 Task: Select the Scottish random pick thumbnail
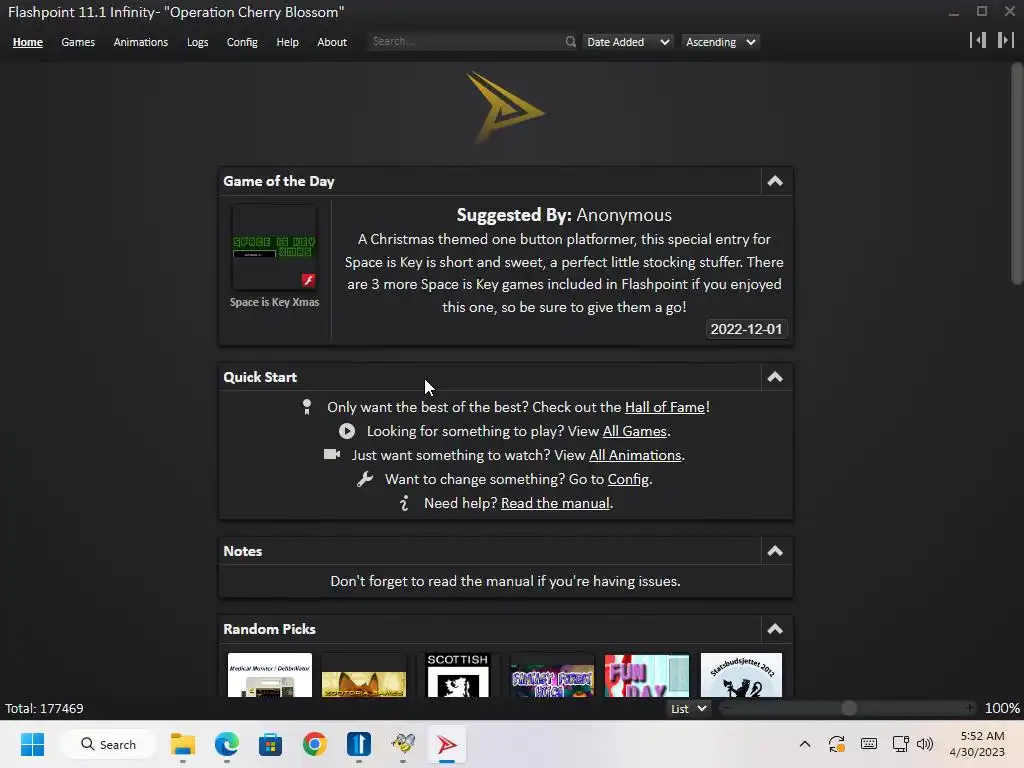tap(458, 675)
